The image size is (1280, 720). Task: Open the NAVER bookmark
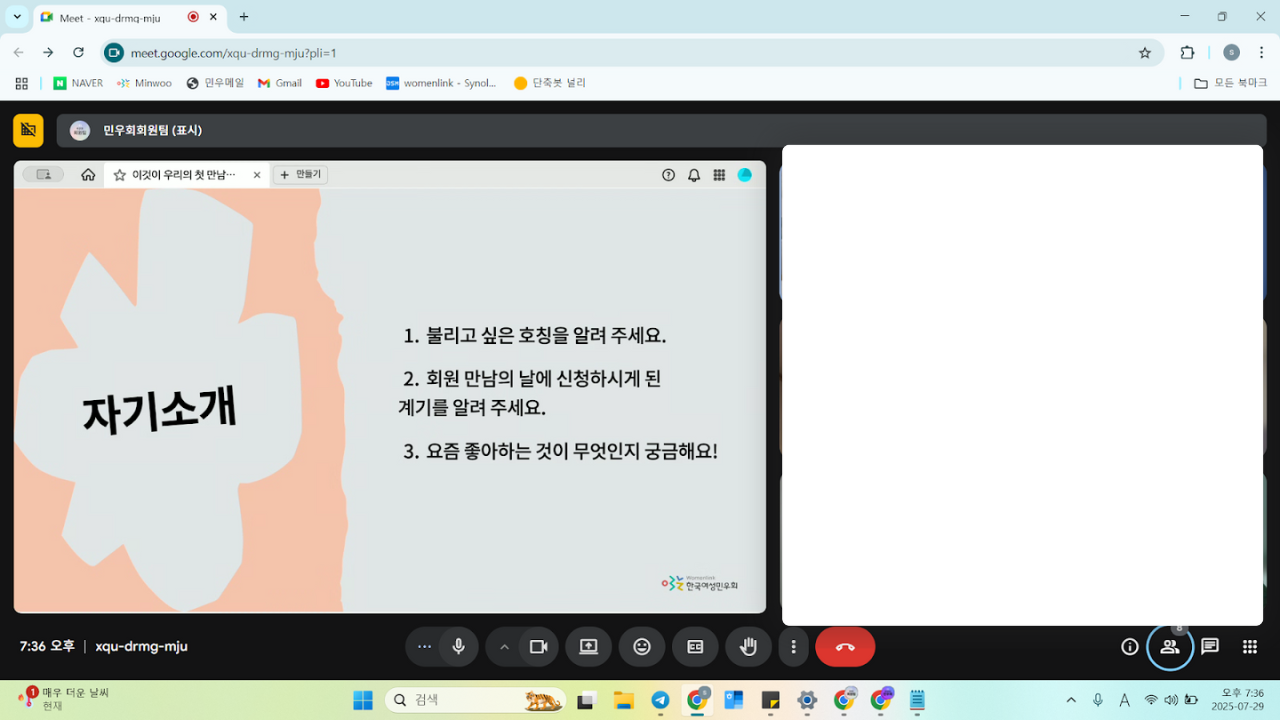(x=78, y=83)
